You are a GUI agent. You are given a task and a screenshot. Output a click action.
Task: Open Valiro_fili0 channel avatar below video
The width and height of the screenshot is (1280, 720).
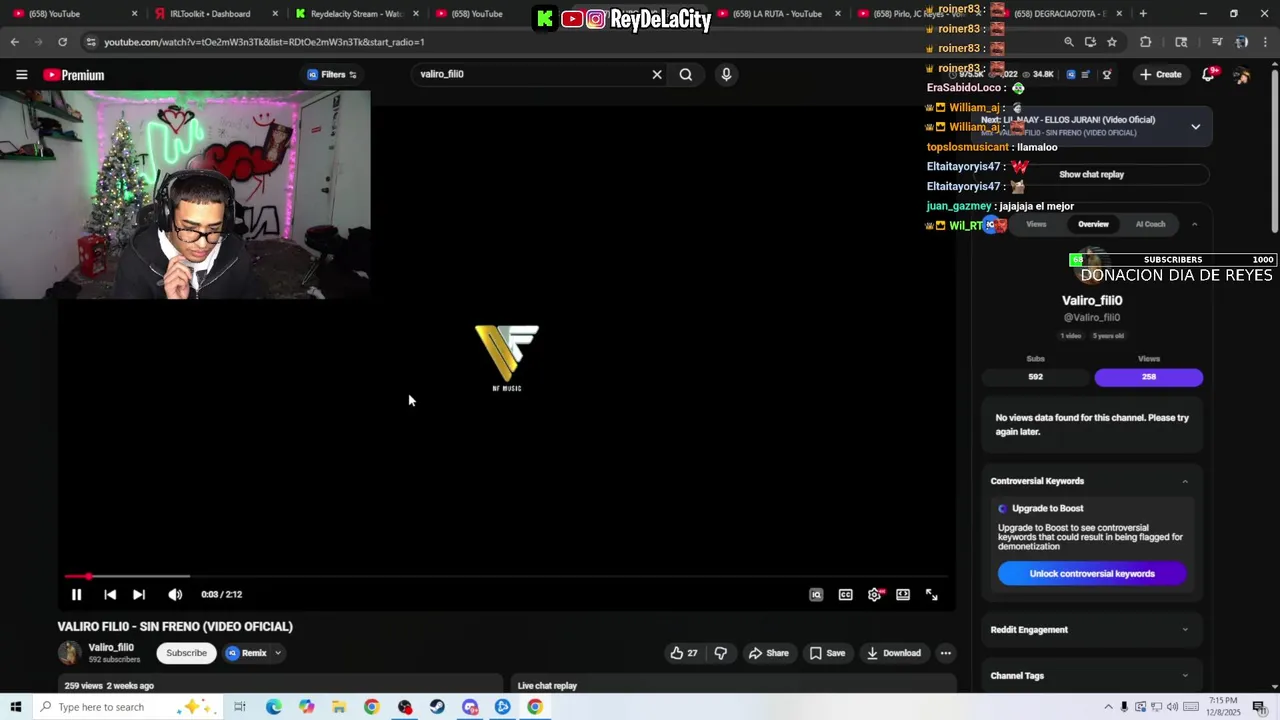(x=69, y=653)
